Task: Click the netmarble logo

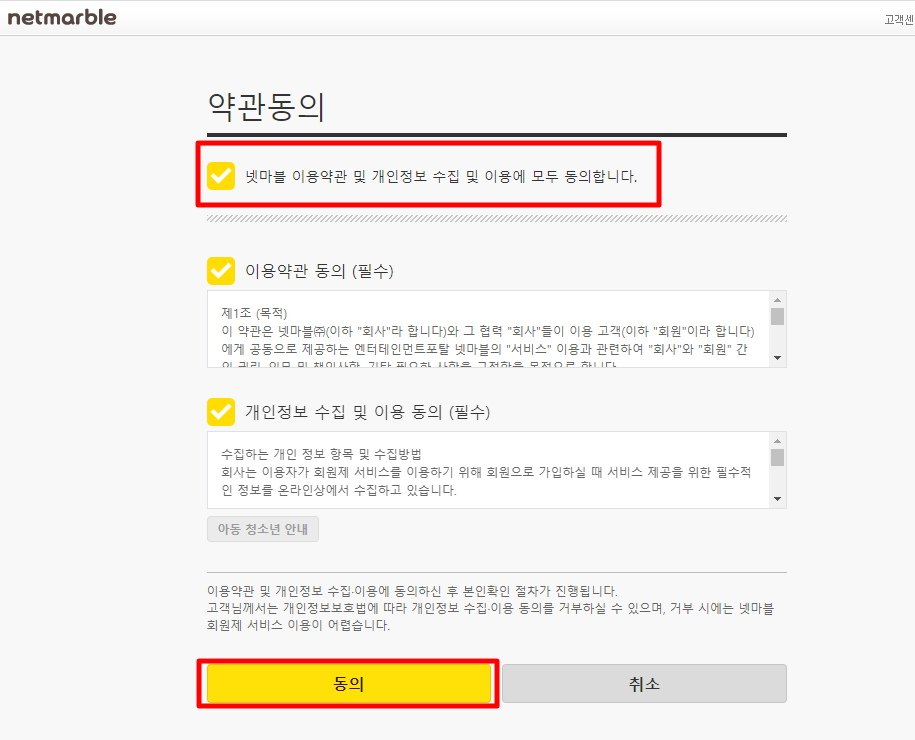Action: click(x=62, y=17)
